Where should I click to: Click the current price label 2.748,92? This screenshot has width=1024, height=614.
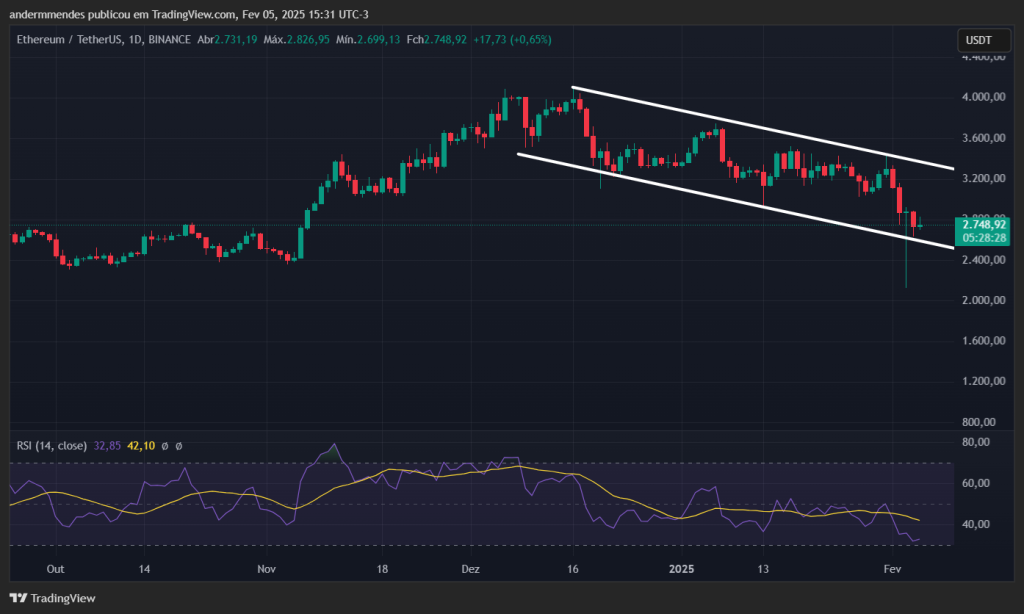[984, 225]
